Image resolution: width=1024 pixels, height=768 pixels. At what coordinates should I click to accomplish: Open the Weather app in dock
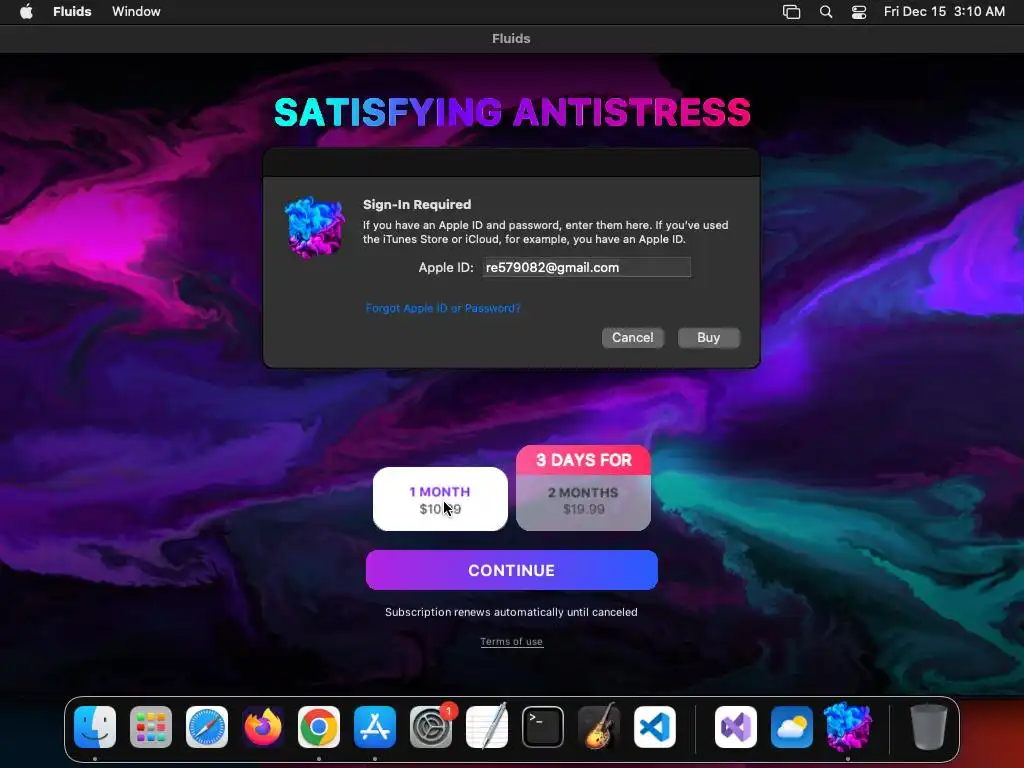coord(792,727)
